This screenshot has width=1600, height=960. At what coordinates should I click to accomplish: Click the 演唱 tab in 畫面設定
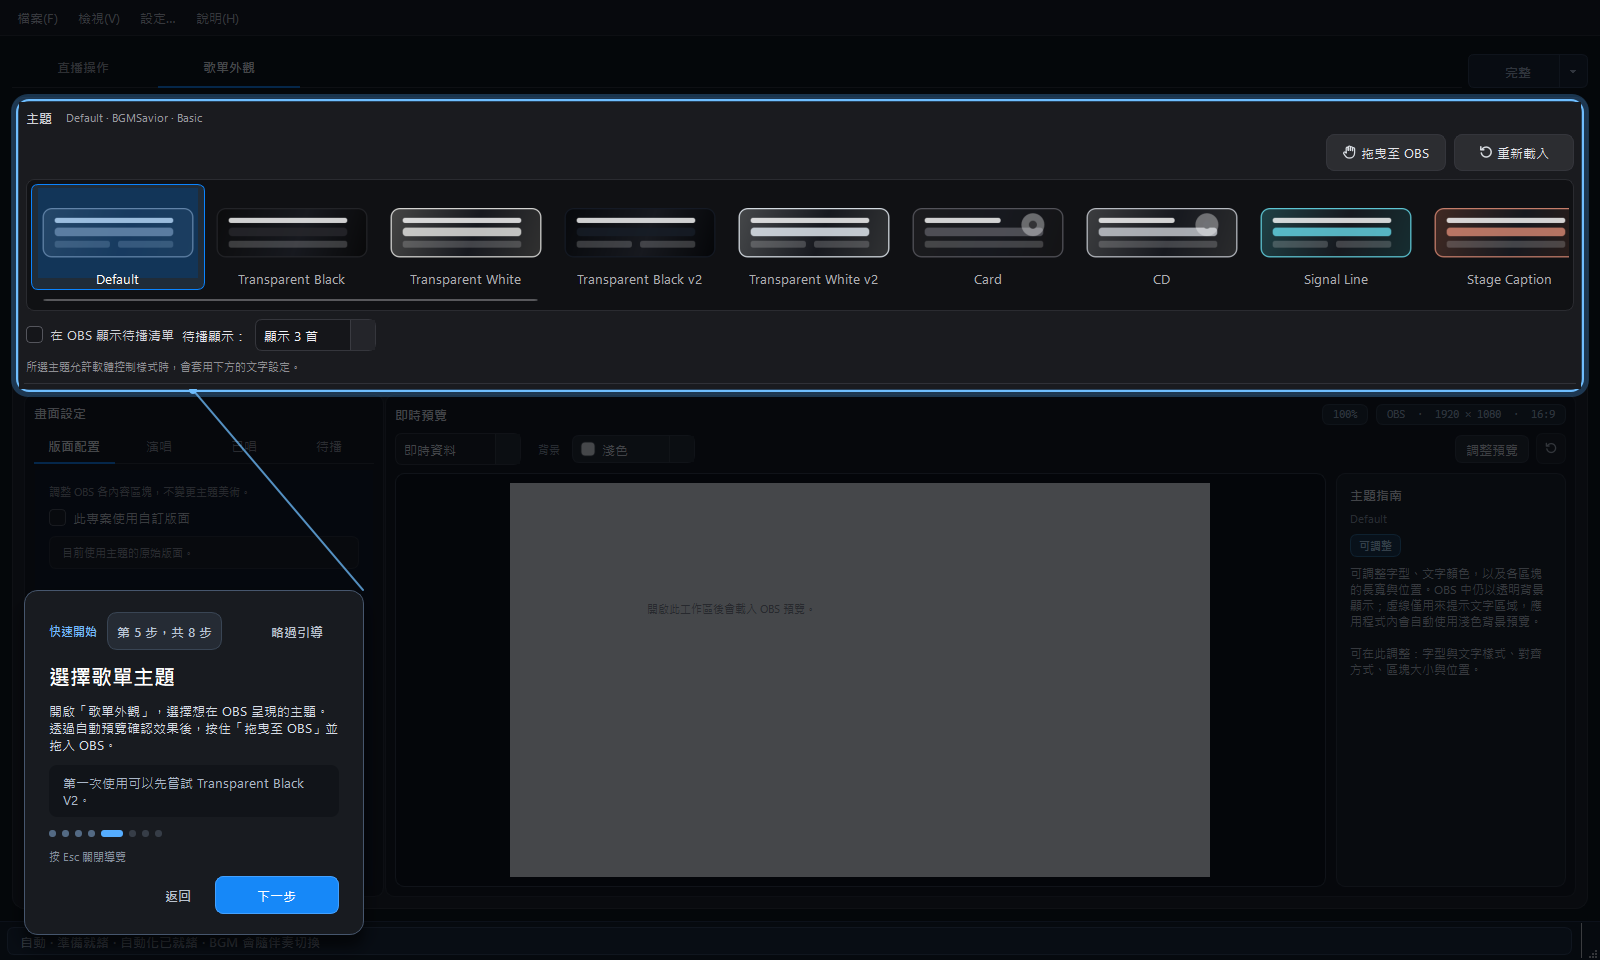159,447
